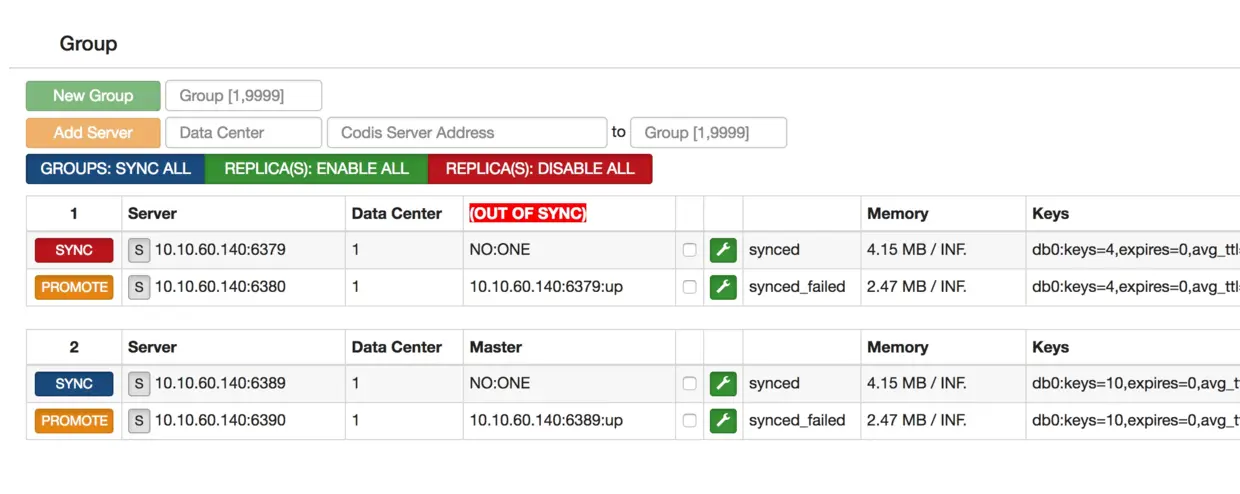1240x494 pixels.
Task: Check the box for server 10.10.60.140:6389
Action: pyautogui.click(x=689, y=383)
